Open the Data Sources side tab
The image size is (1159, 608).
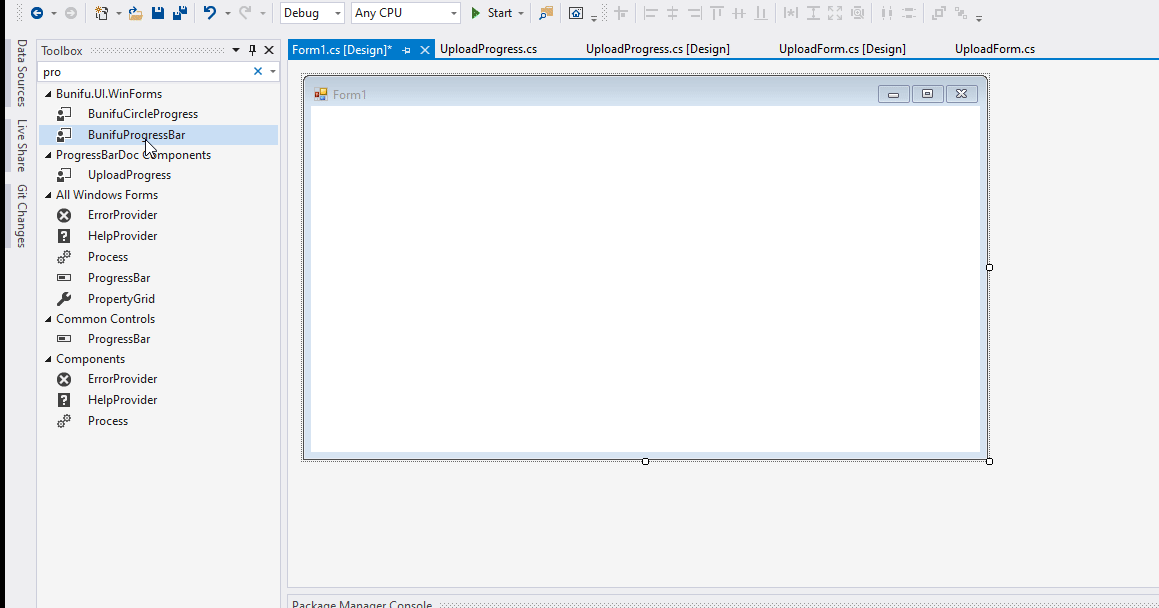click(21, 73)
